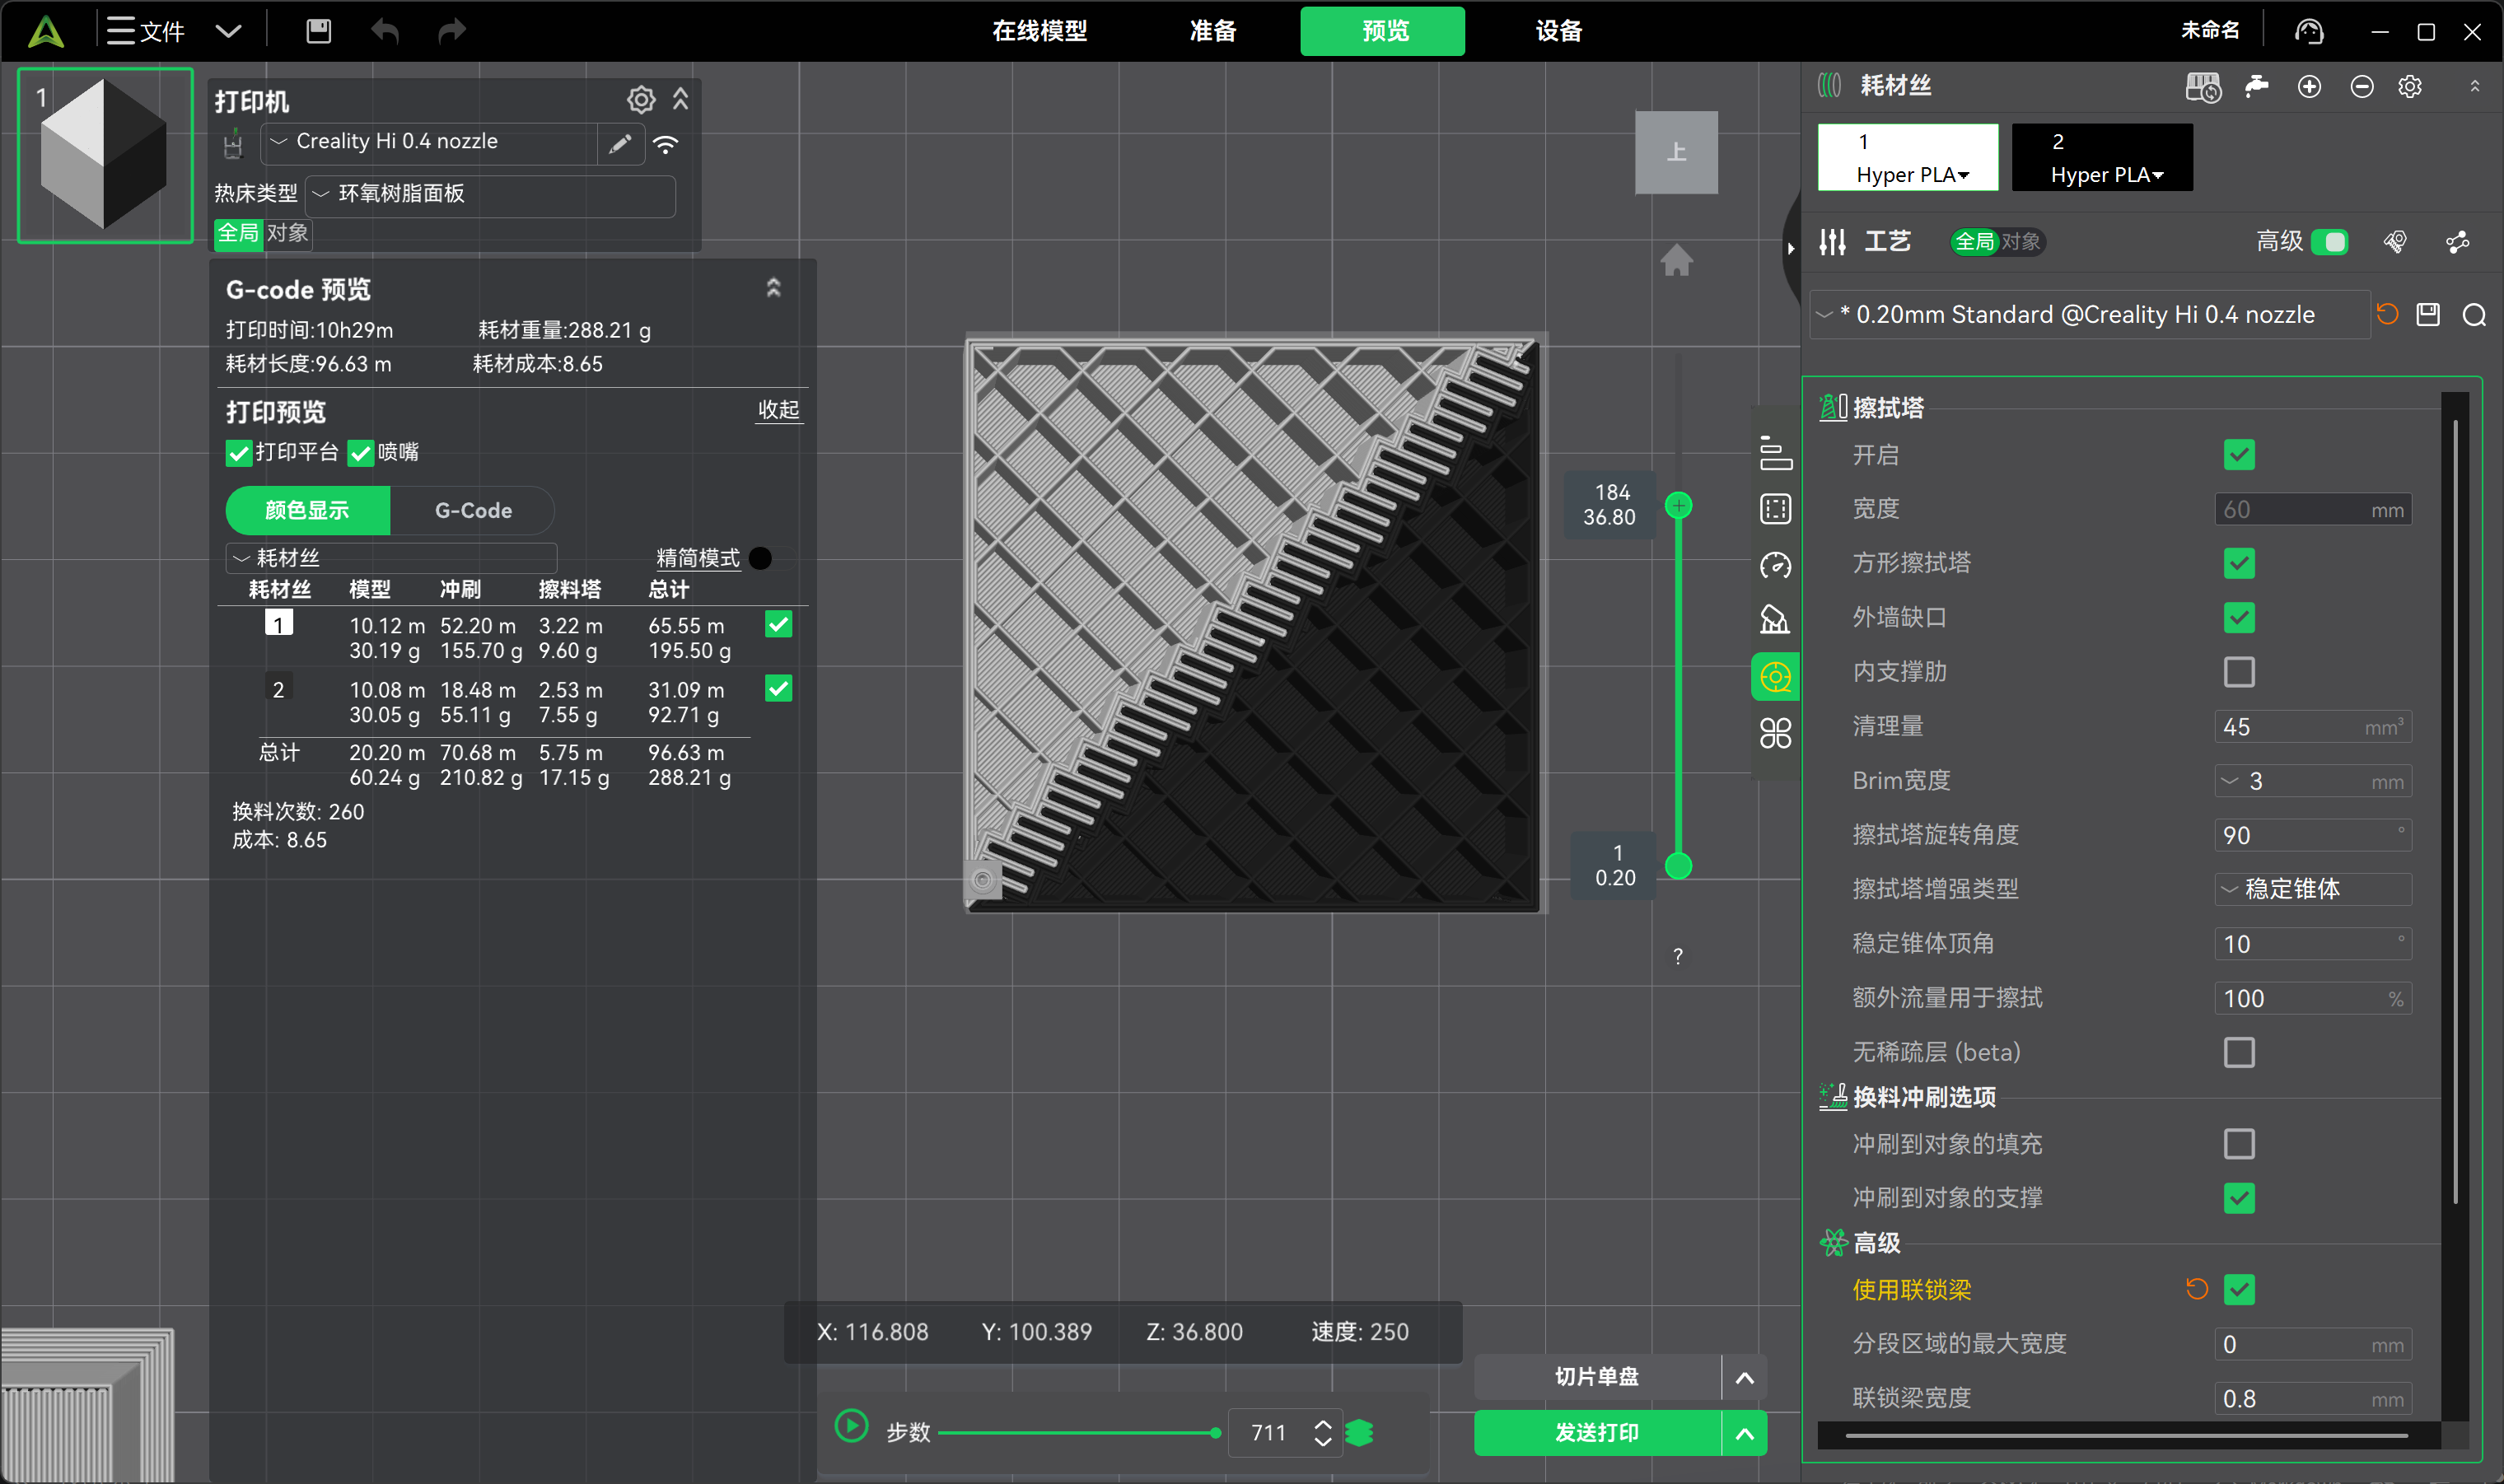Search process settings magnifier icon

(2475, 315)
